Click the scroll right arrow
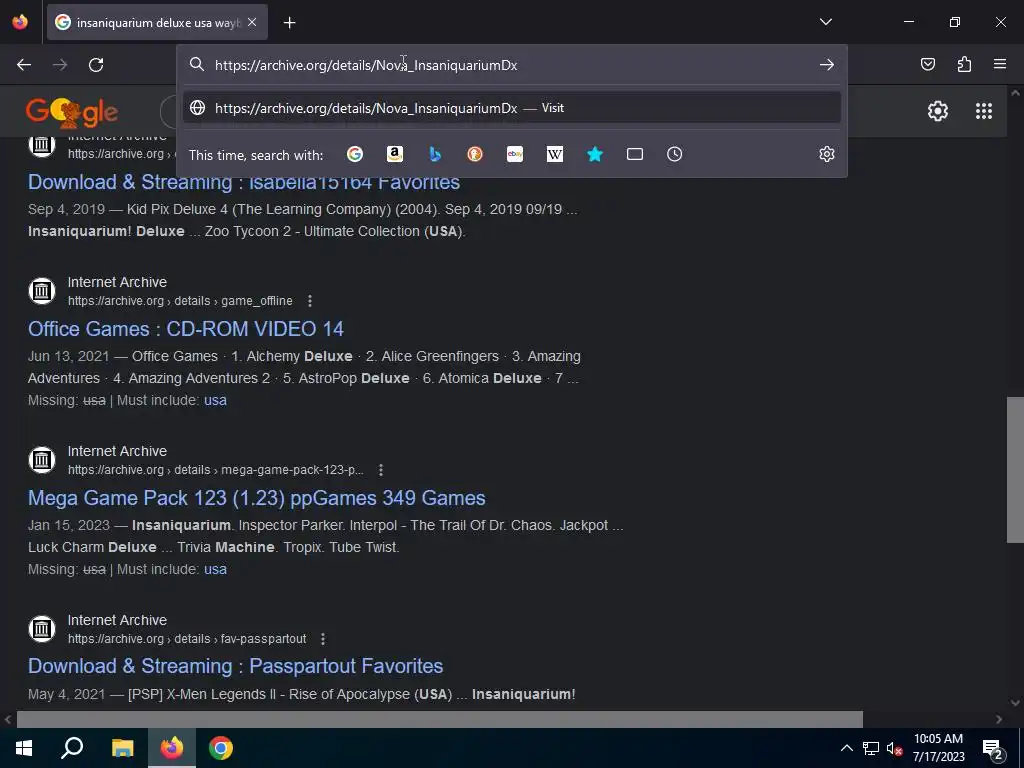1024x768 pixels. click(999, 720)
